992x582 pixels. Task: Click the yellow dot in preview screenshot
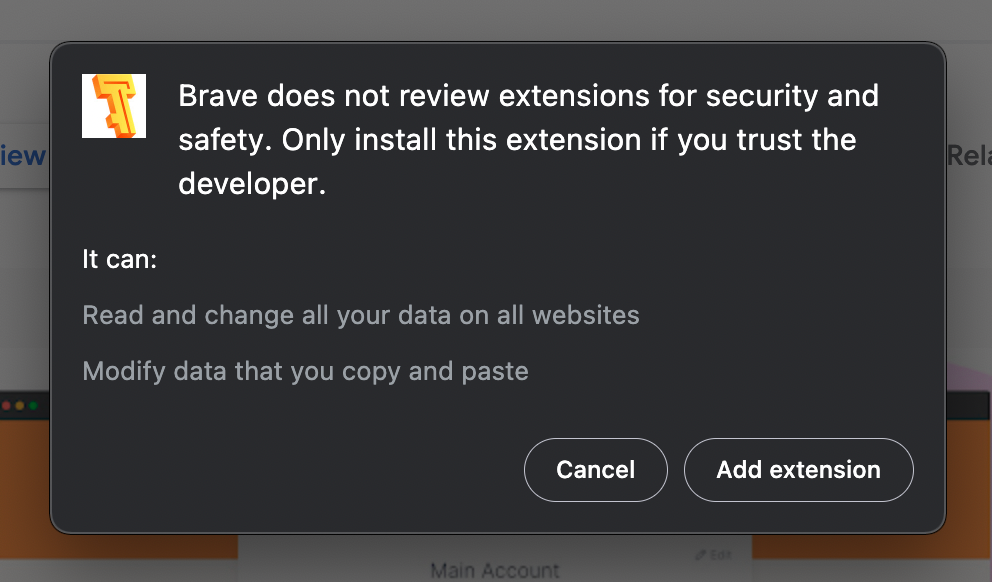[x=20, y=406]
